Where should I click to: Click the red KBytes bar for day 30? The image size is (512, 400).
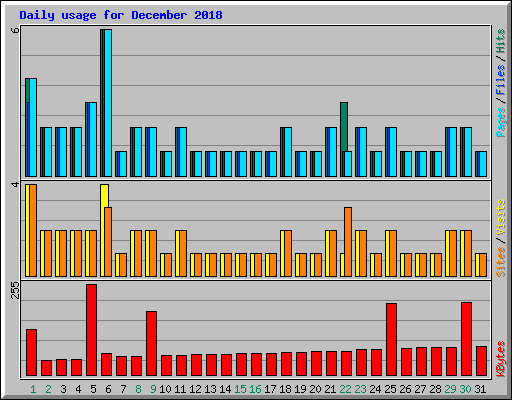pos(467,339)
